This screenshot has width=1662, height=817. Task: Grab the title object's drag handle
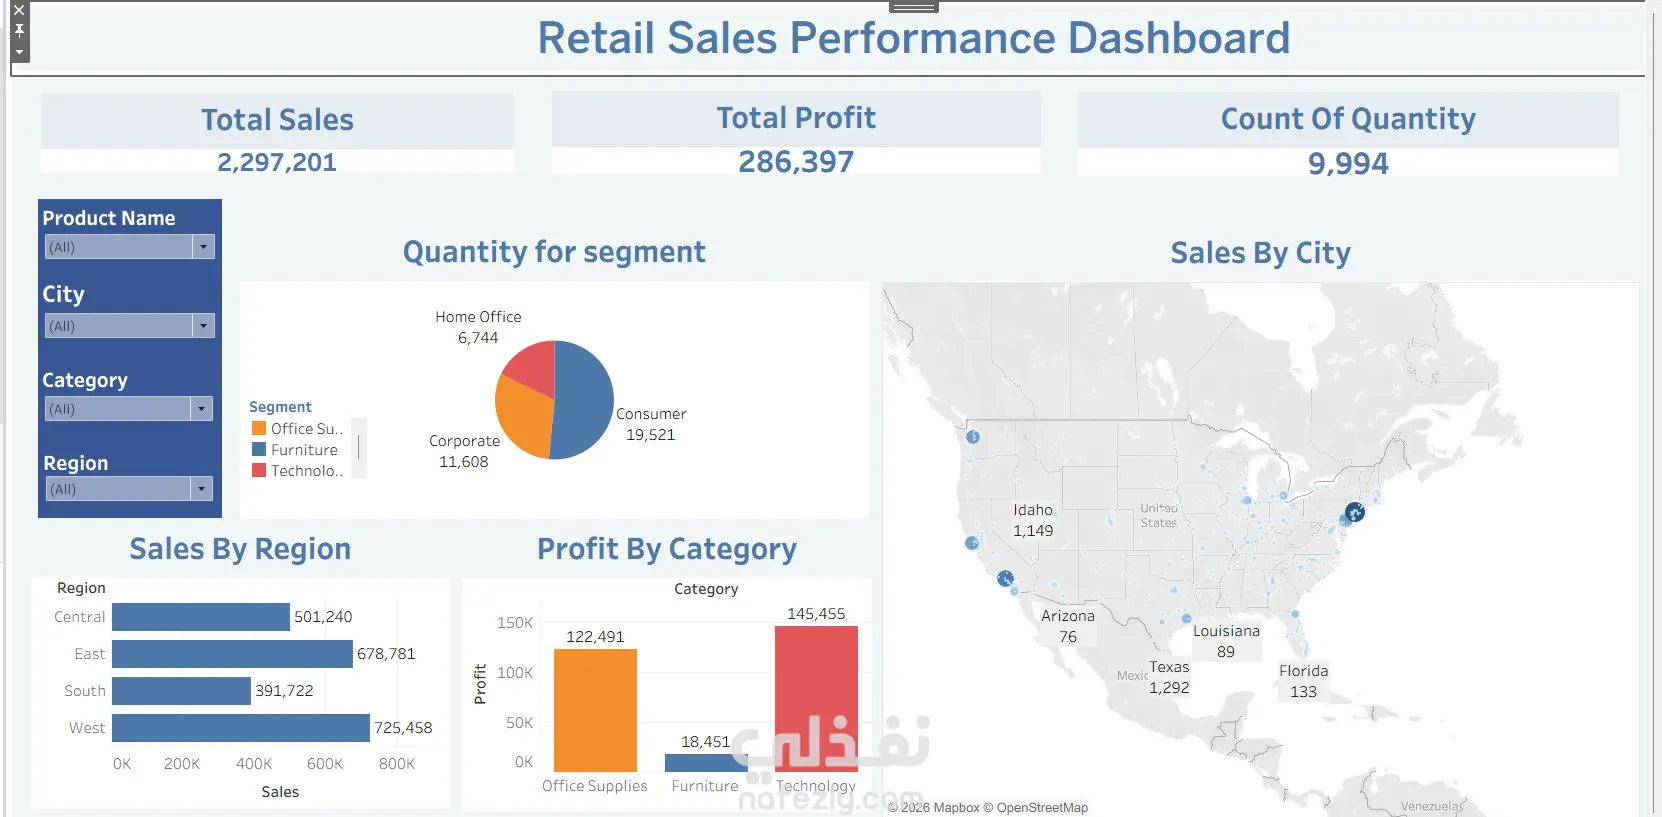pos(913,7)
